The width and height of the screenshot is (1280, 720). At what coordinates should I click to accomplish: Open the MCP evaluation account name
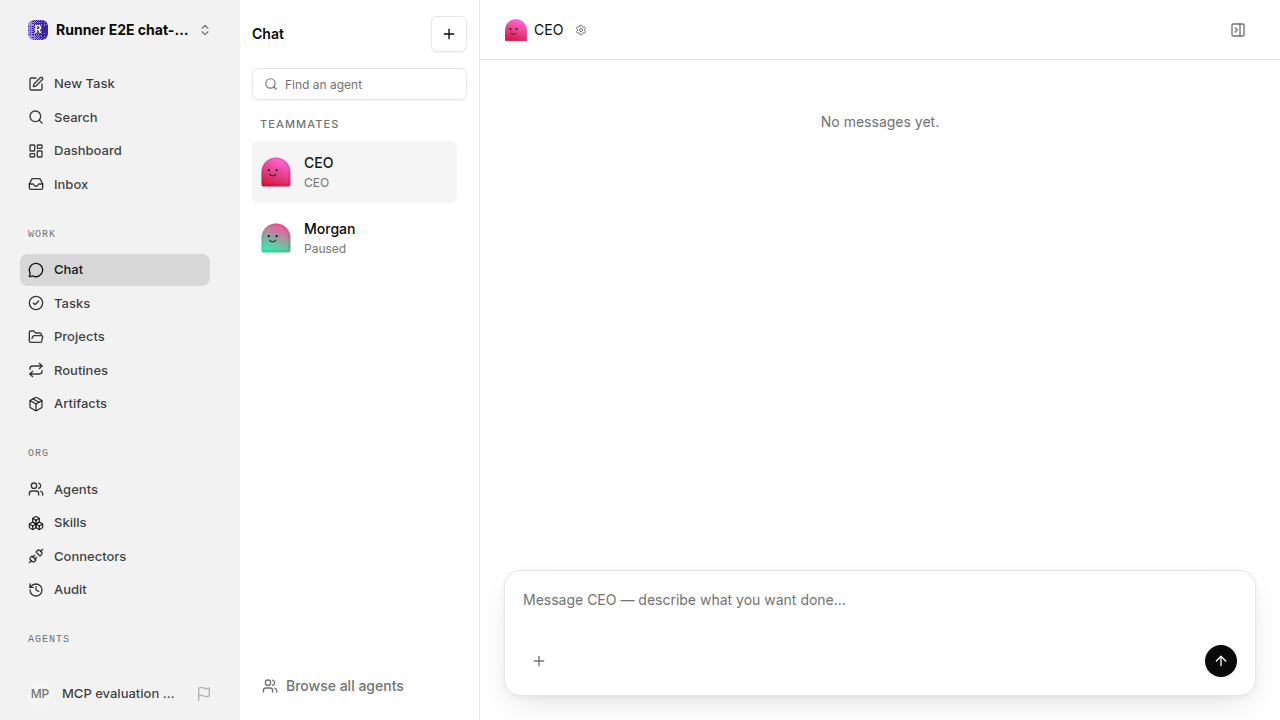[x=118, y=694]
